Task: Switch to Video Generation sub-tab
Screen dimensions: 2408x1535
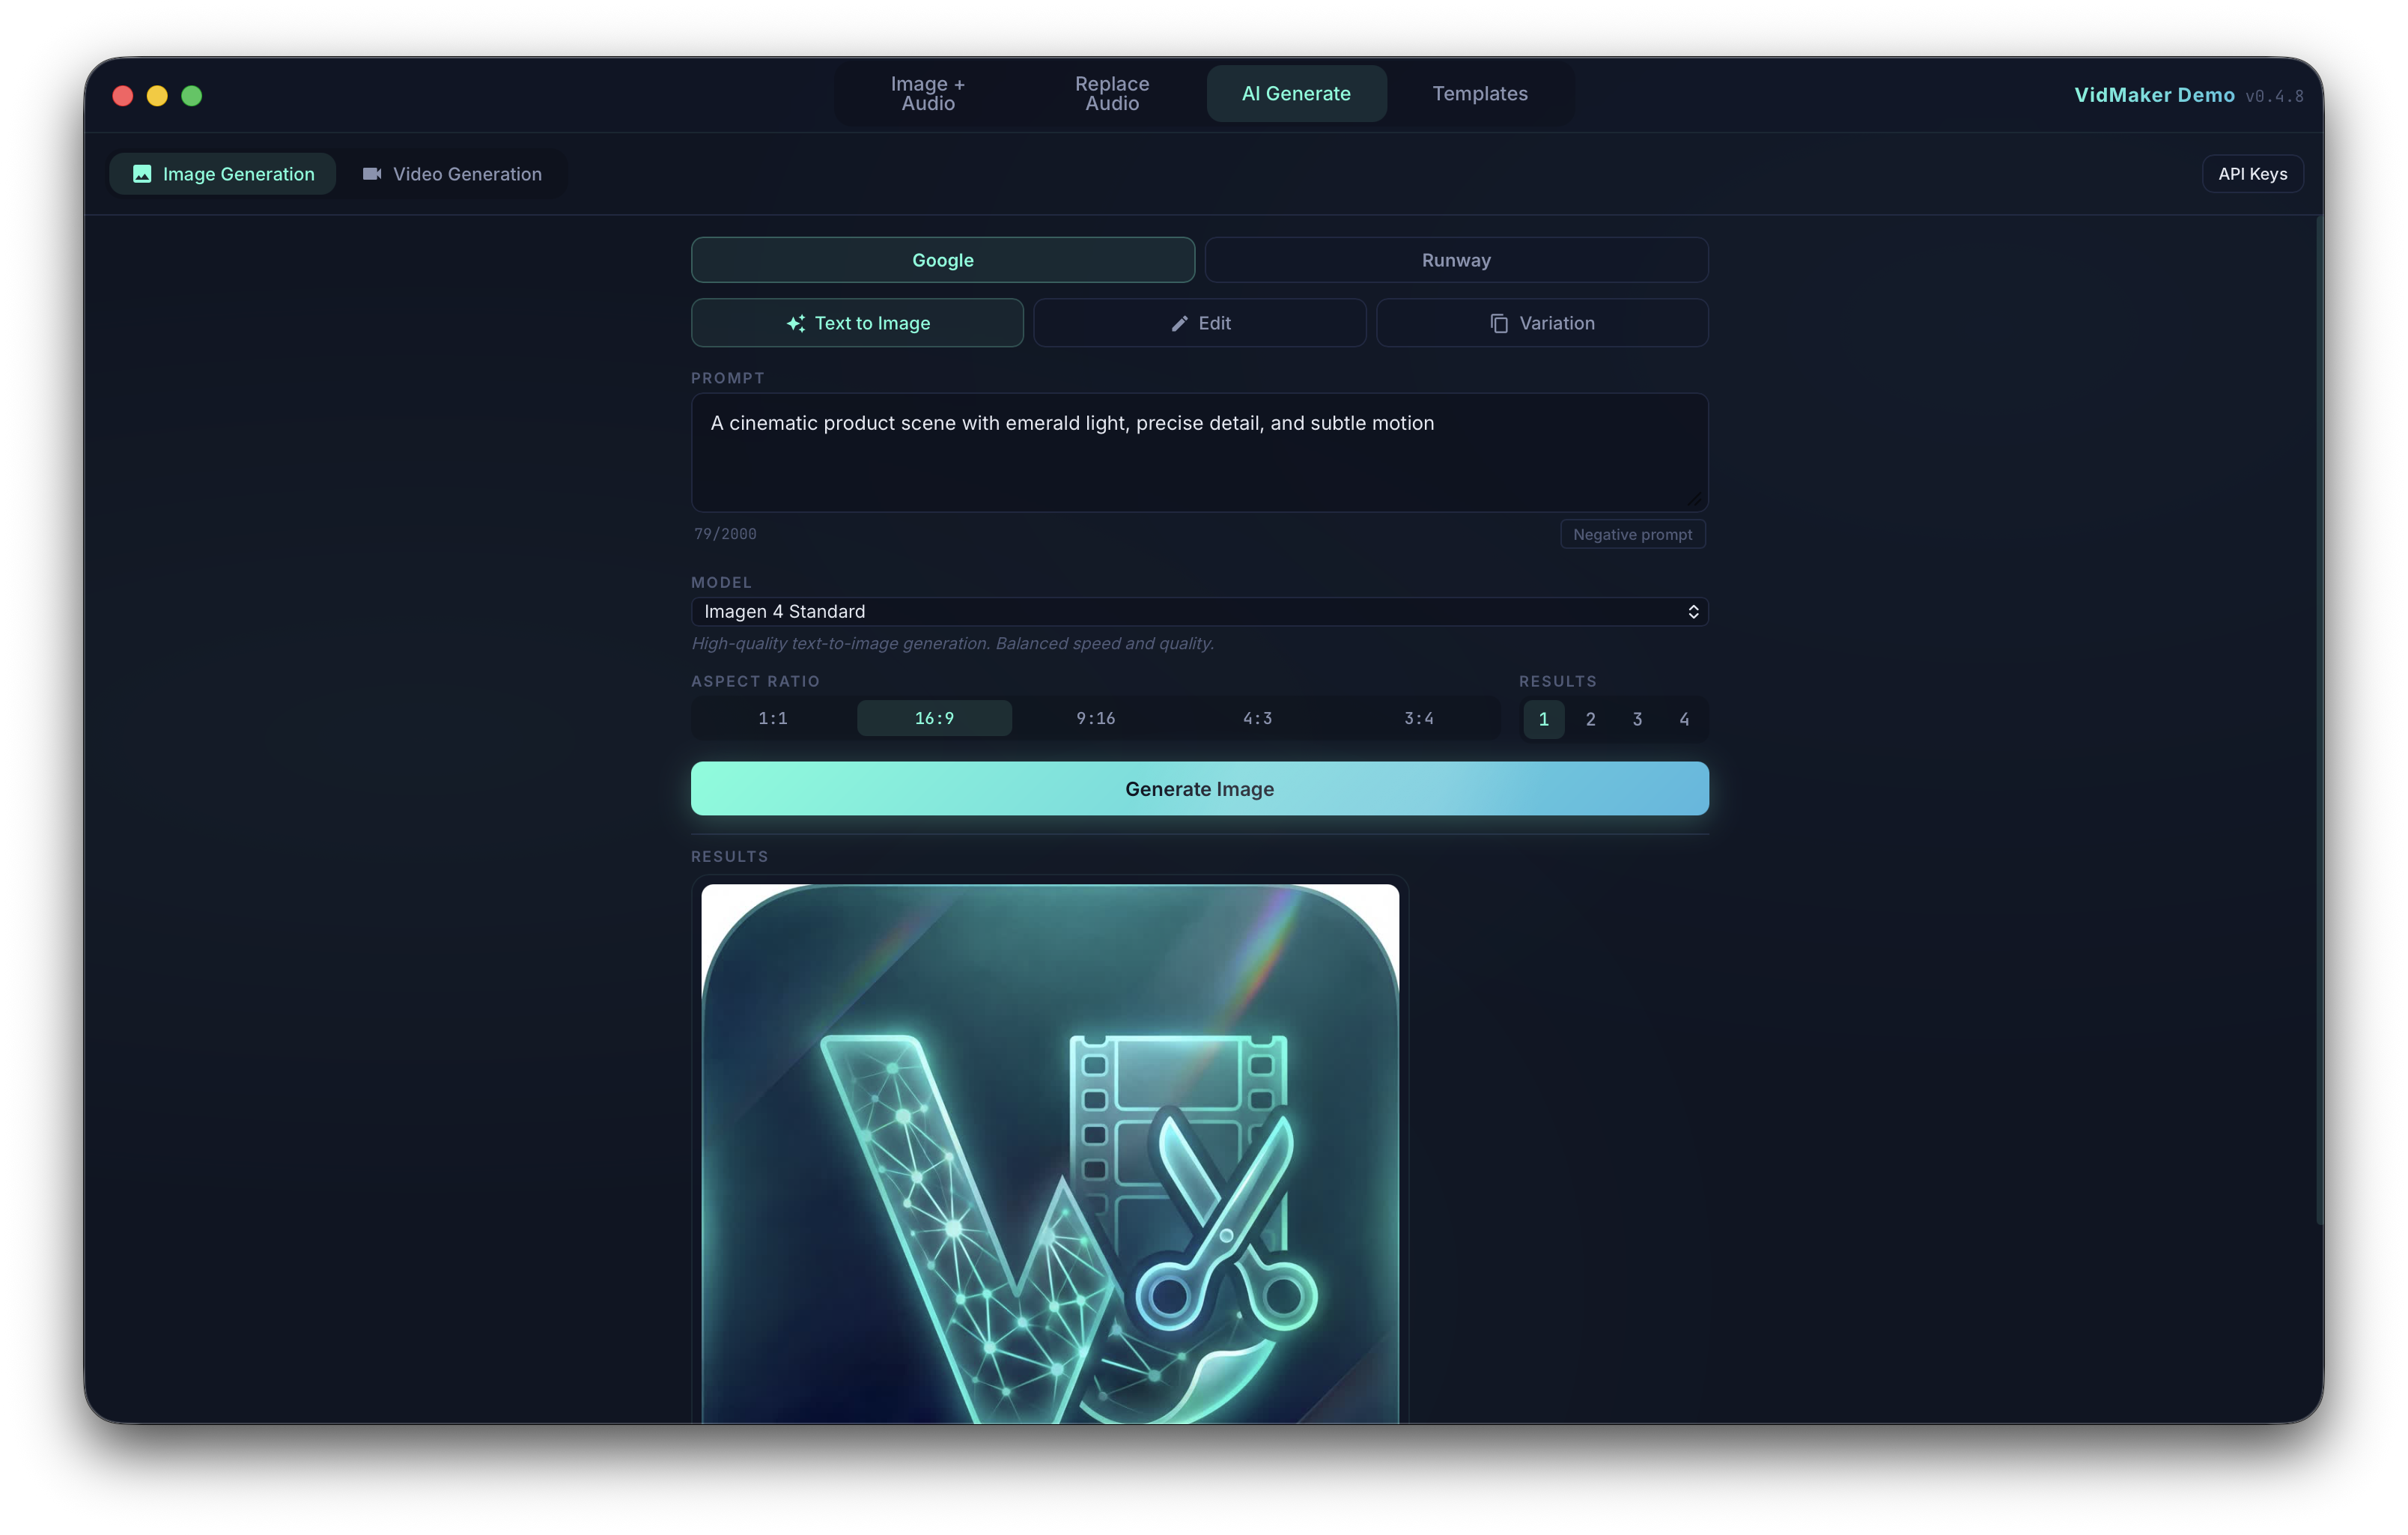Action: pyautogui.click(x=451, y=174)
